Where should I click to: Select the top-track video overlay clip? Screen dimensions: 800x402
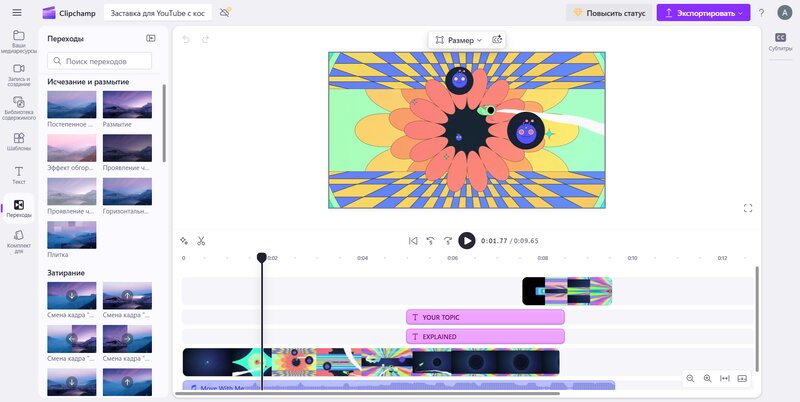click(567, 291)
